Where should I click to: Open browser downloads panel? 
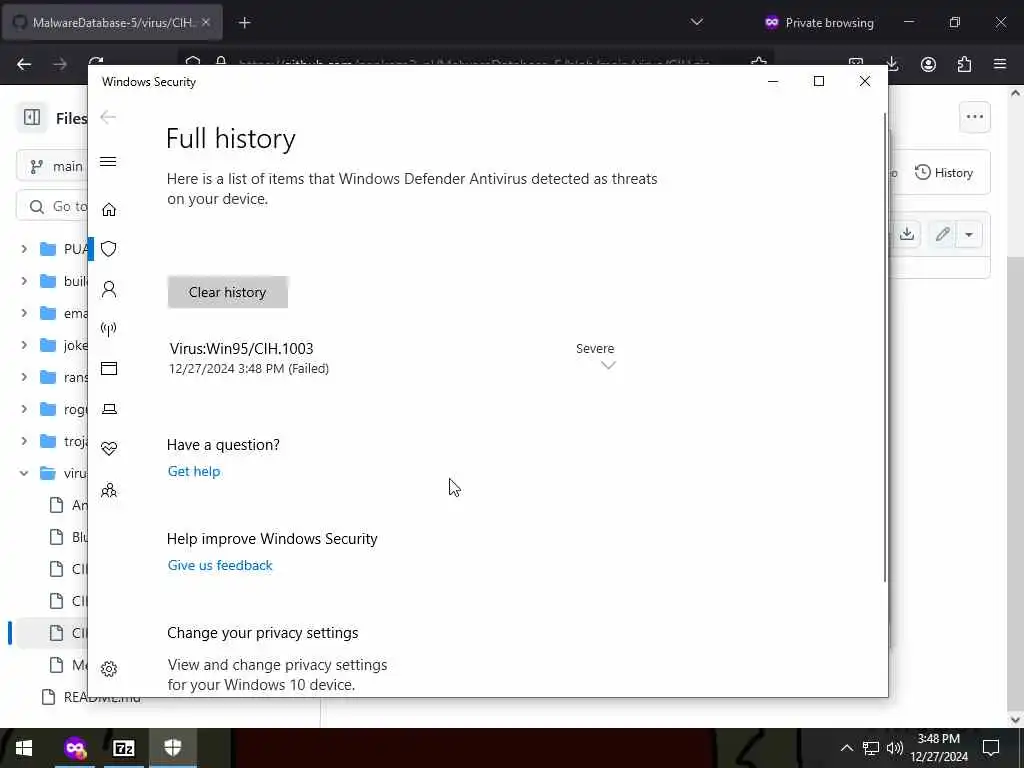coord(892,64)
